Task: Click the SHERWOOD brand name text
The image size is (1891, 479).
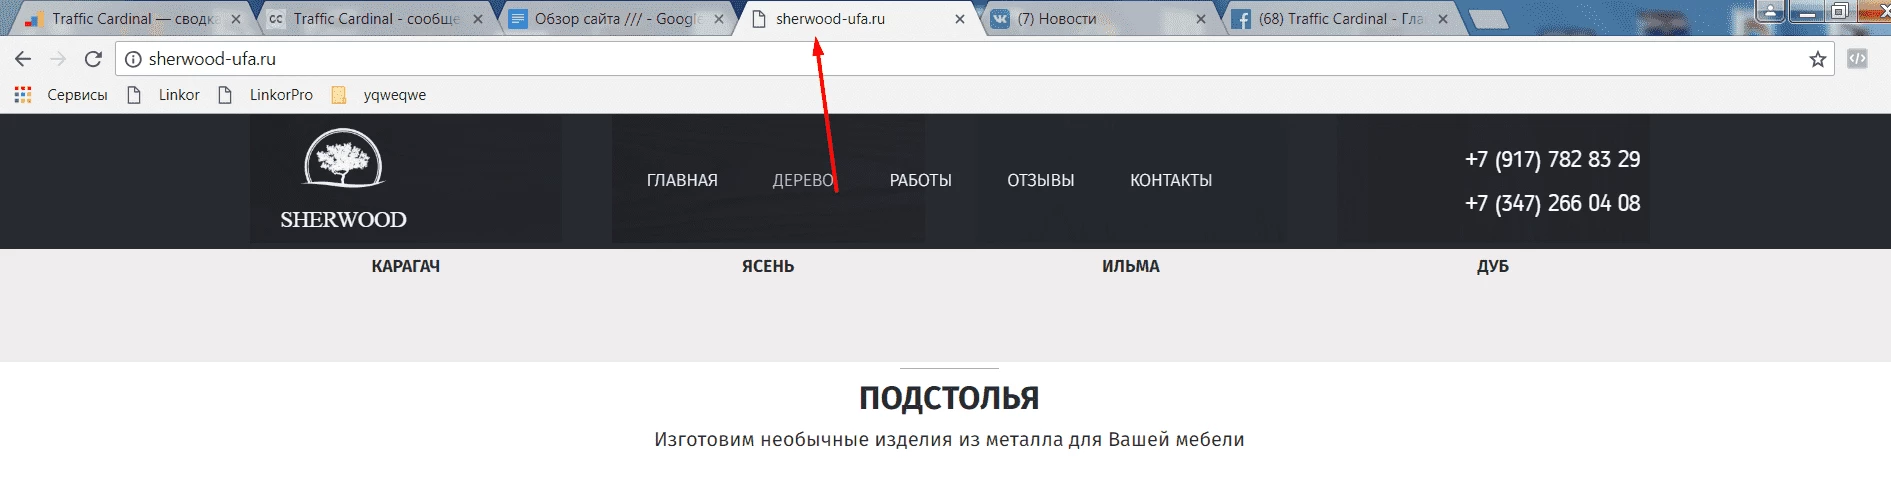Action: click(343, 220)
